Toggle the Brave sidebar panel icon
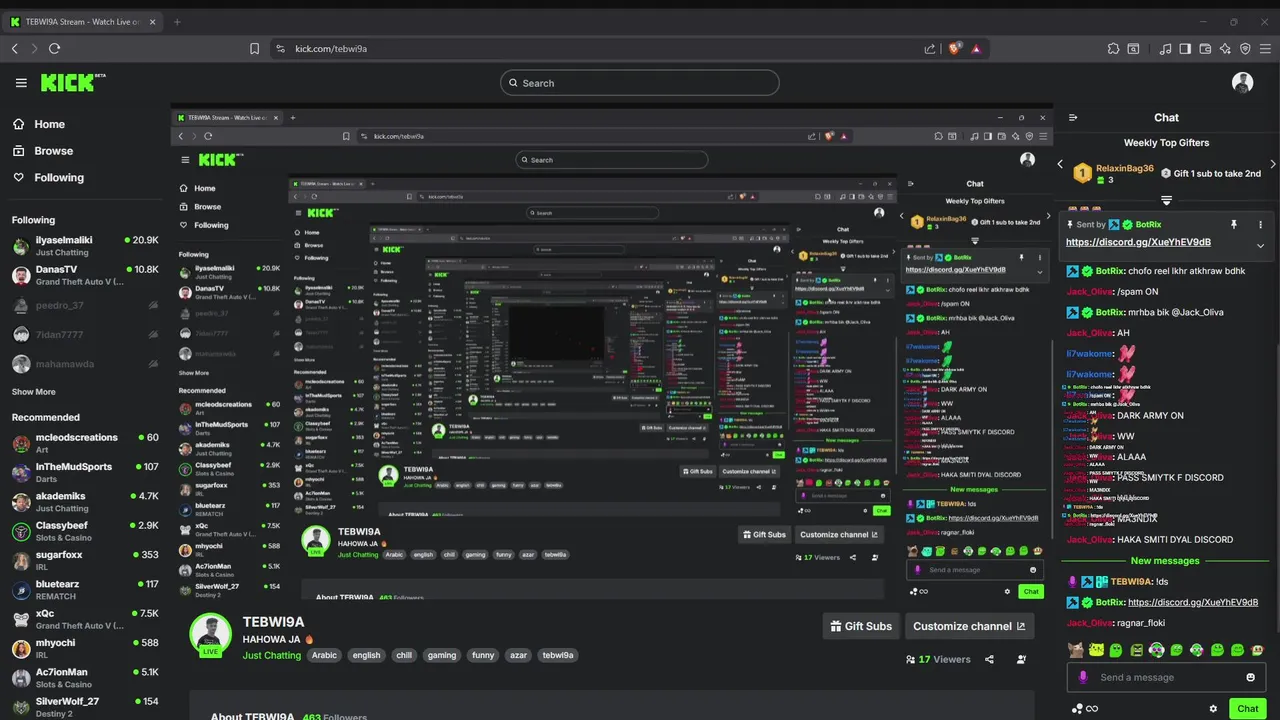 [1185, 48]
